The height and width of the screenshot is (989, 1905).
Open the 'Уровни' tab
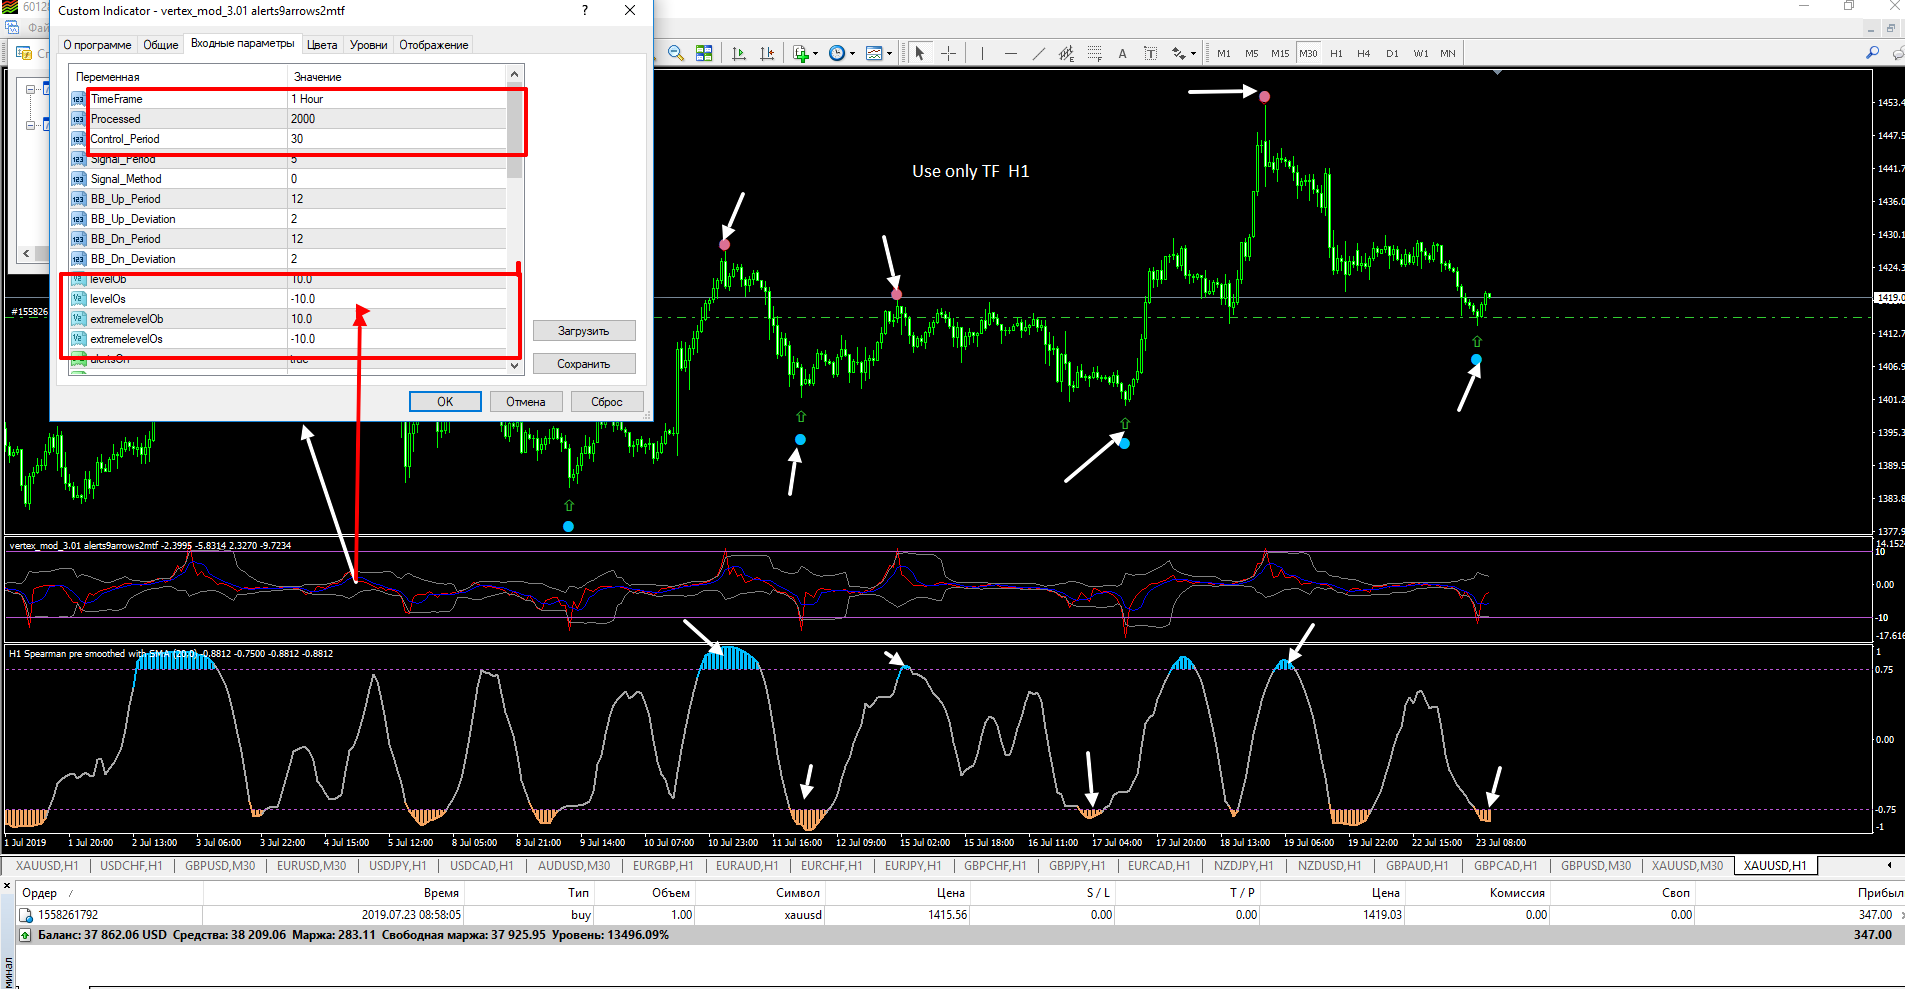[x=369, y=45]
